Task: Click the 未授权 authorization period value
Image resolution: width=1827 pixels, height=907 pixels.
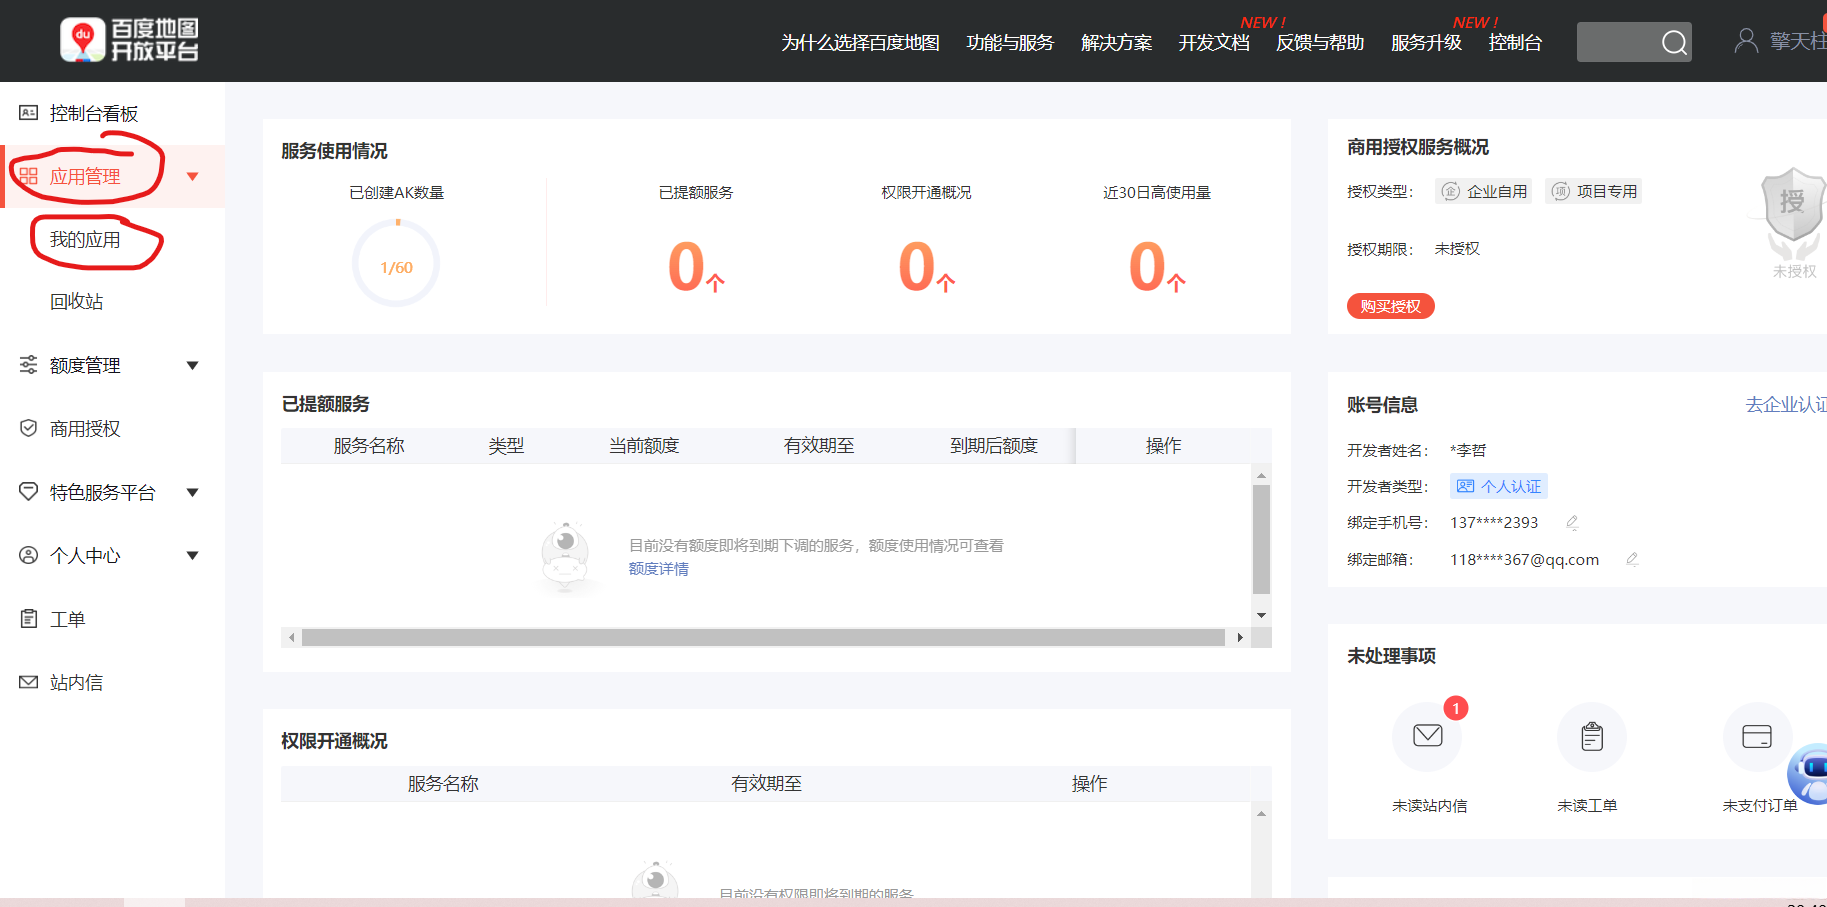Action: pyautogui.click(x=1457, y=249)
